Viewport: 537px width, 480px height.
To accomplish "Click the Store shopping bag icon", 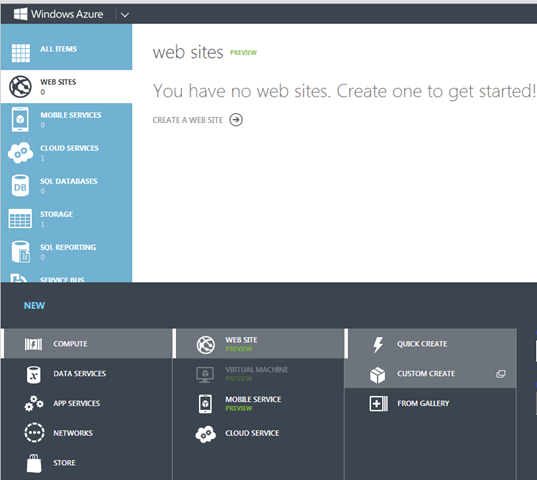I will [34, 463].
